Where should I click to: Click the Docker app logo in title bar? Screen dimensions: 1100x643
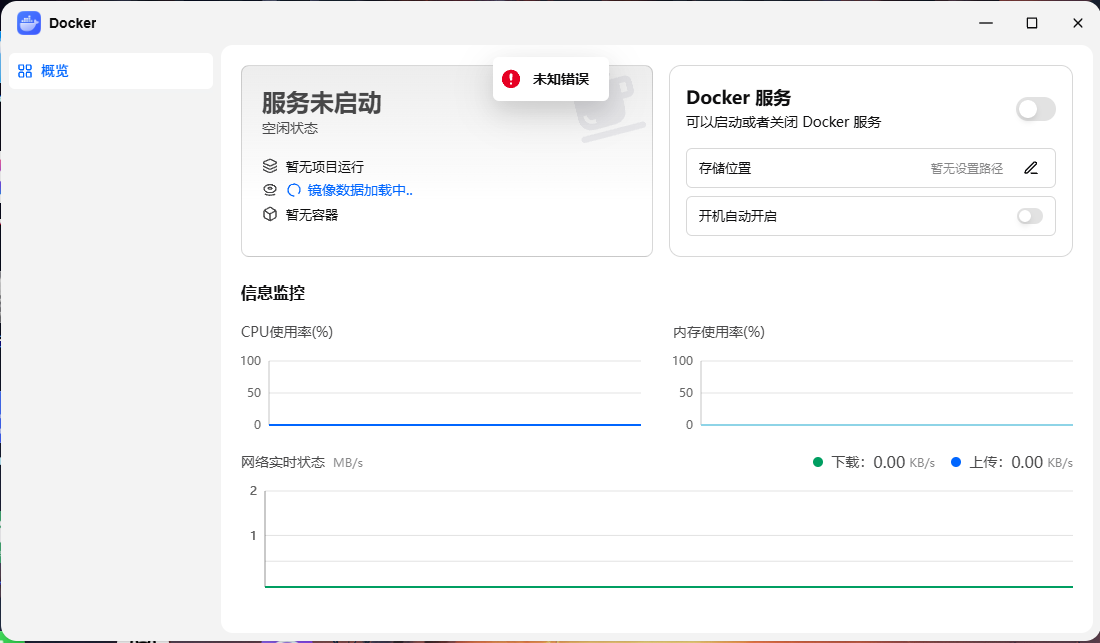[29, 23]
